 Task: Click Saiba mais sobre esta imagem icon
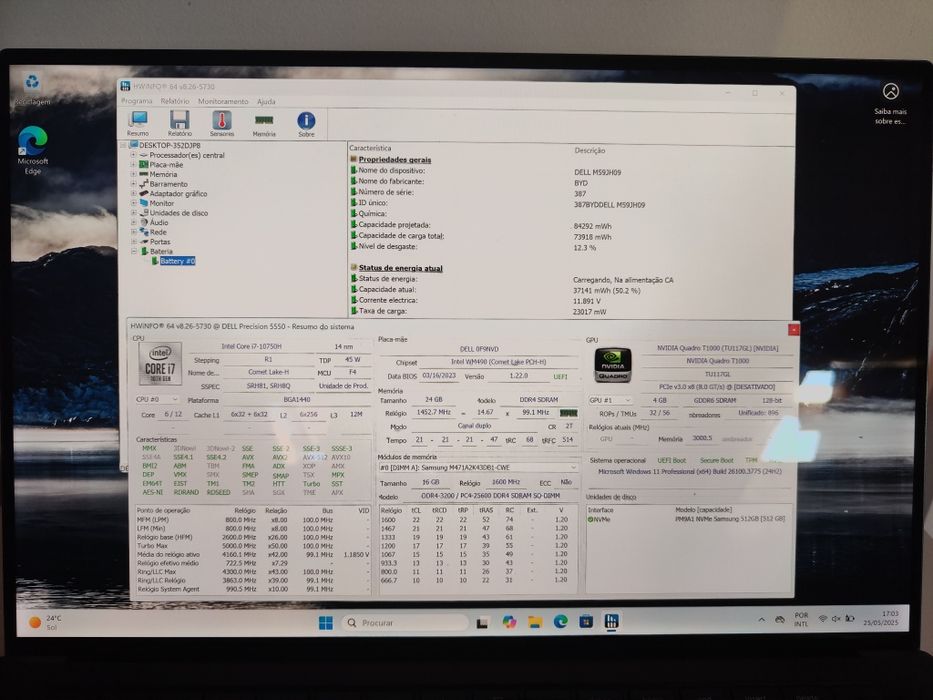890,102
